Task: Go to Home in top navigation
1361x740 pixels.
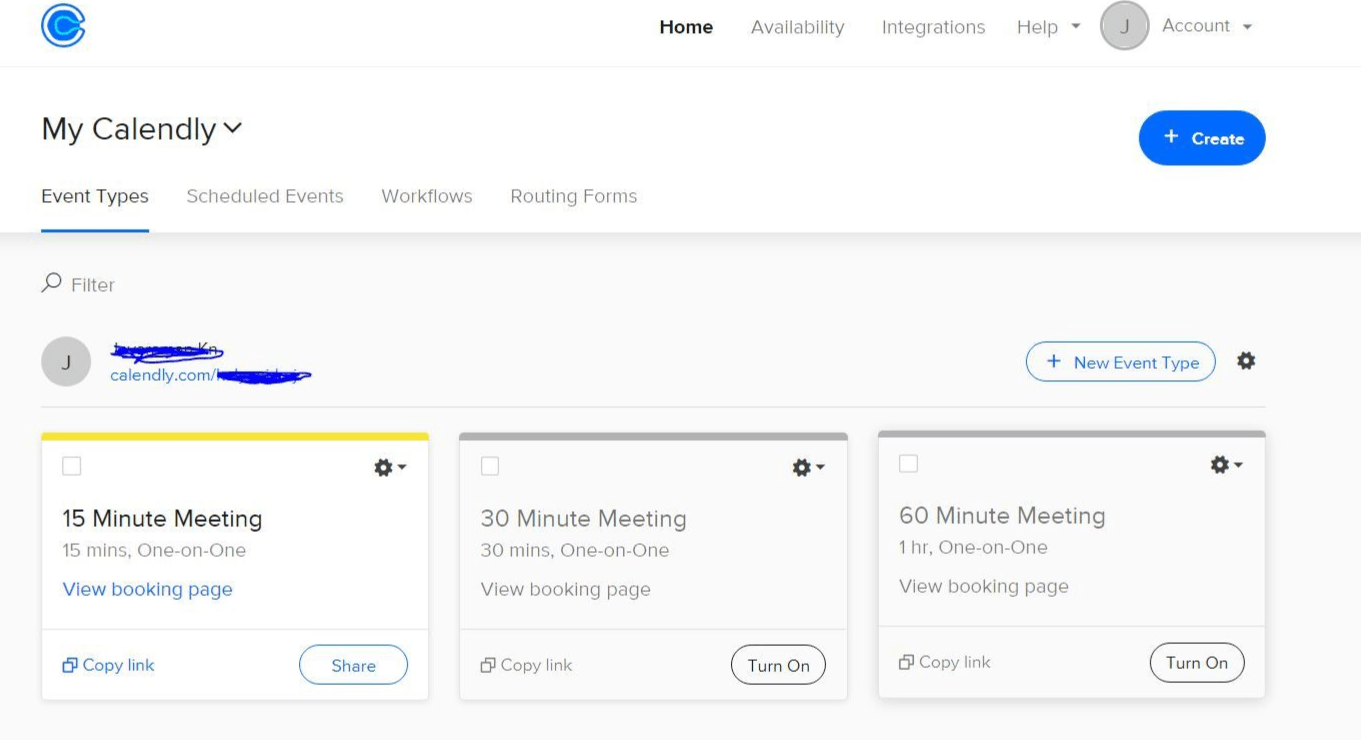Action: (686, 27)
